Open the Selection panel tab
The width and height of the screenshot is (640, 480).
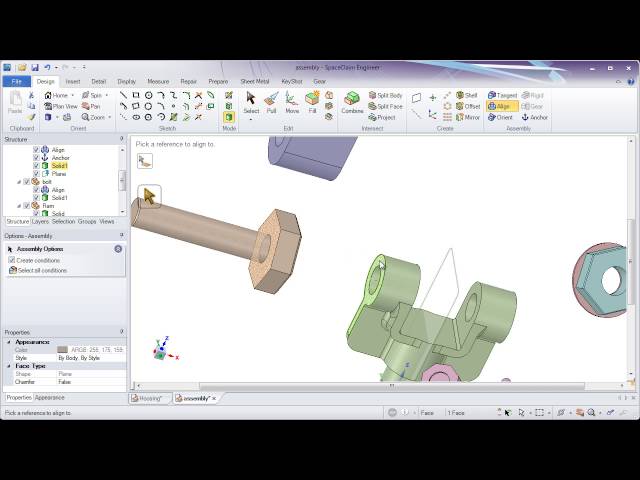(x=63, y=221)
